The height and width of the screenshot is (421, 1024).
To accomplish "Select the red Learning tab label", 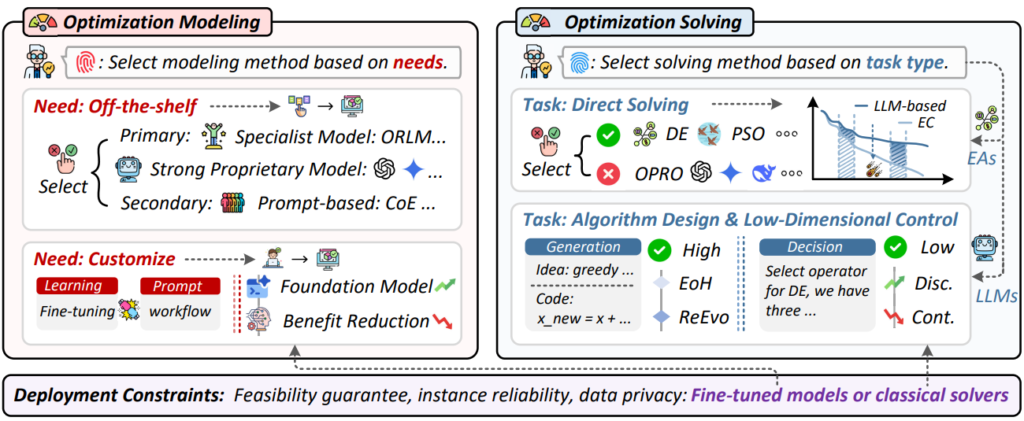I will tap(77, 286).
